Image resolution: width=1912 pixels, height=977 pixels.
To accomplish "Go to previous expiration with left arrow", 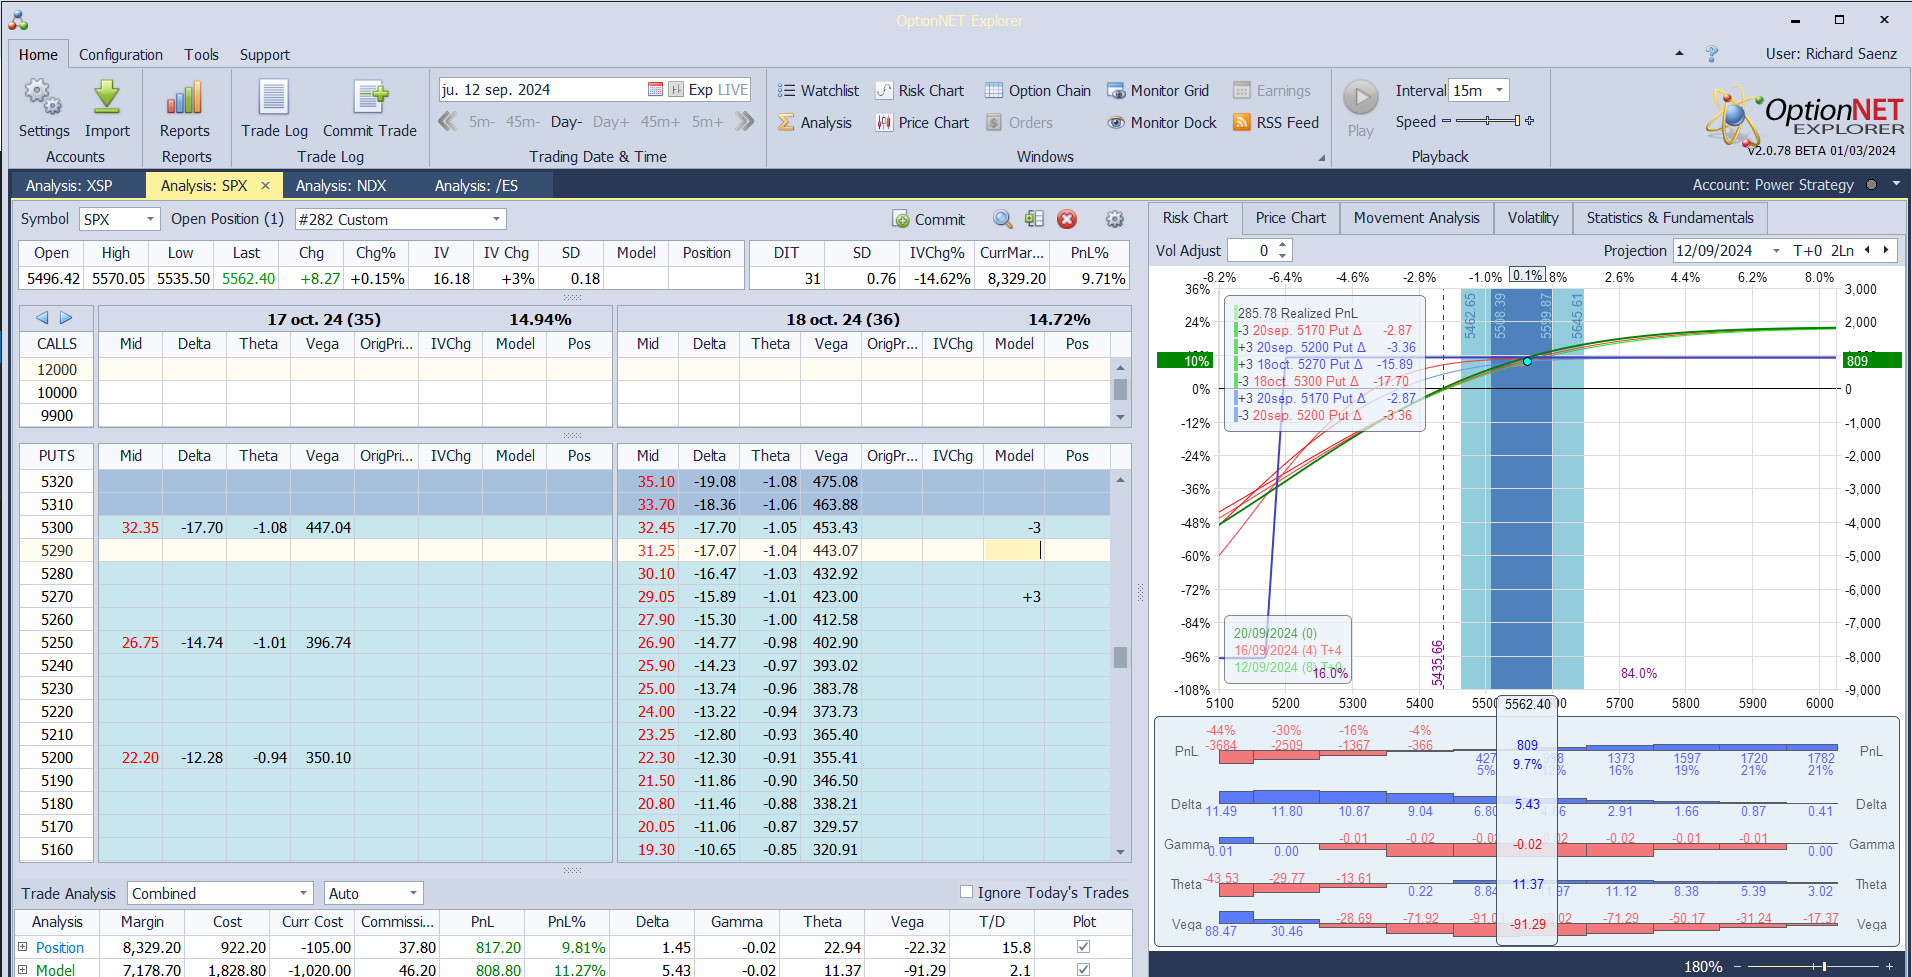I will [x=42, y=318].
